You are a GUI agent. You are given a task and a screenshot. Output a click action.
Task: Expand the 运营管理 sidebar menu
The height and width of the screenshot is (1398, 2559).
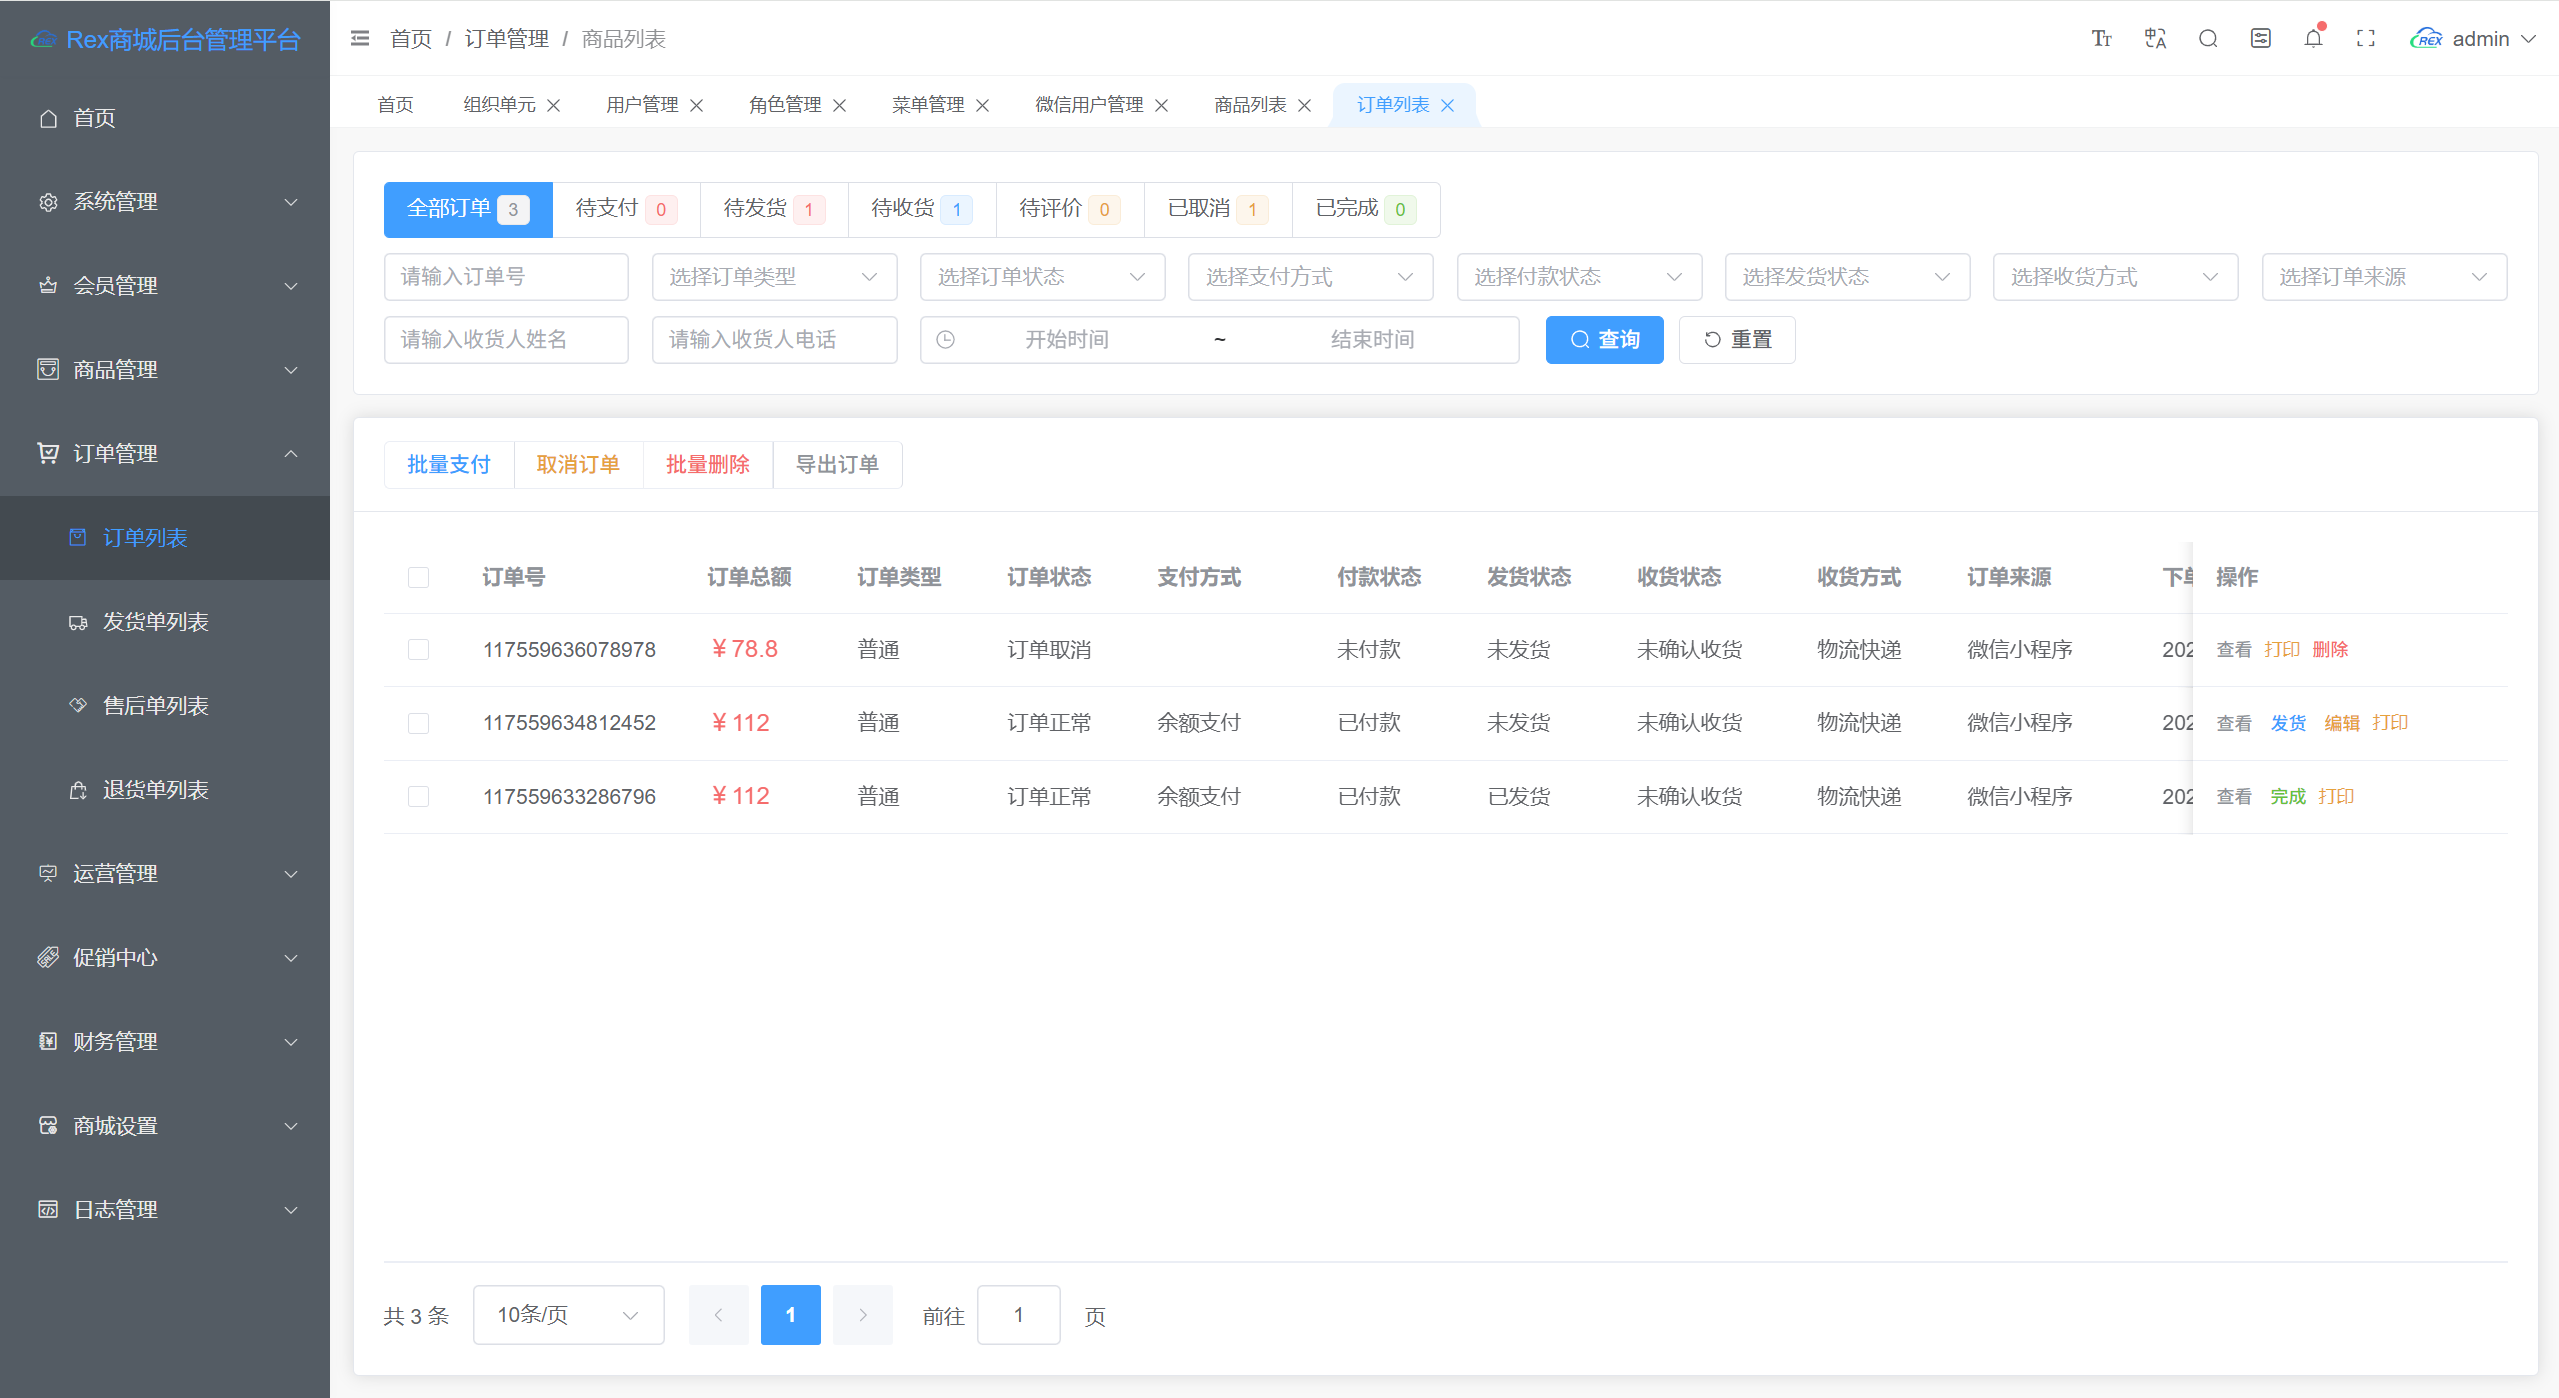tap(165, 874)
